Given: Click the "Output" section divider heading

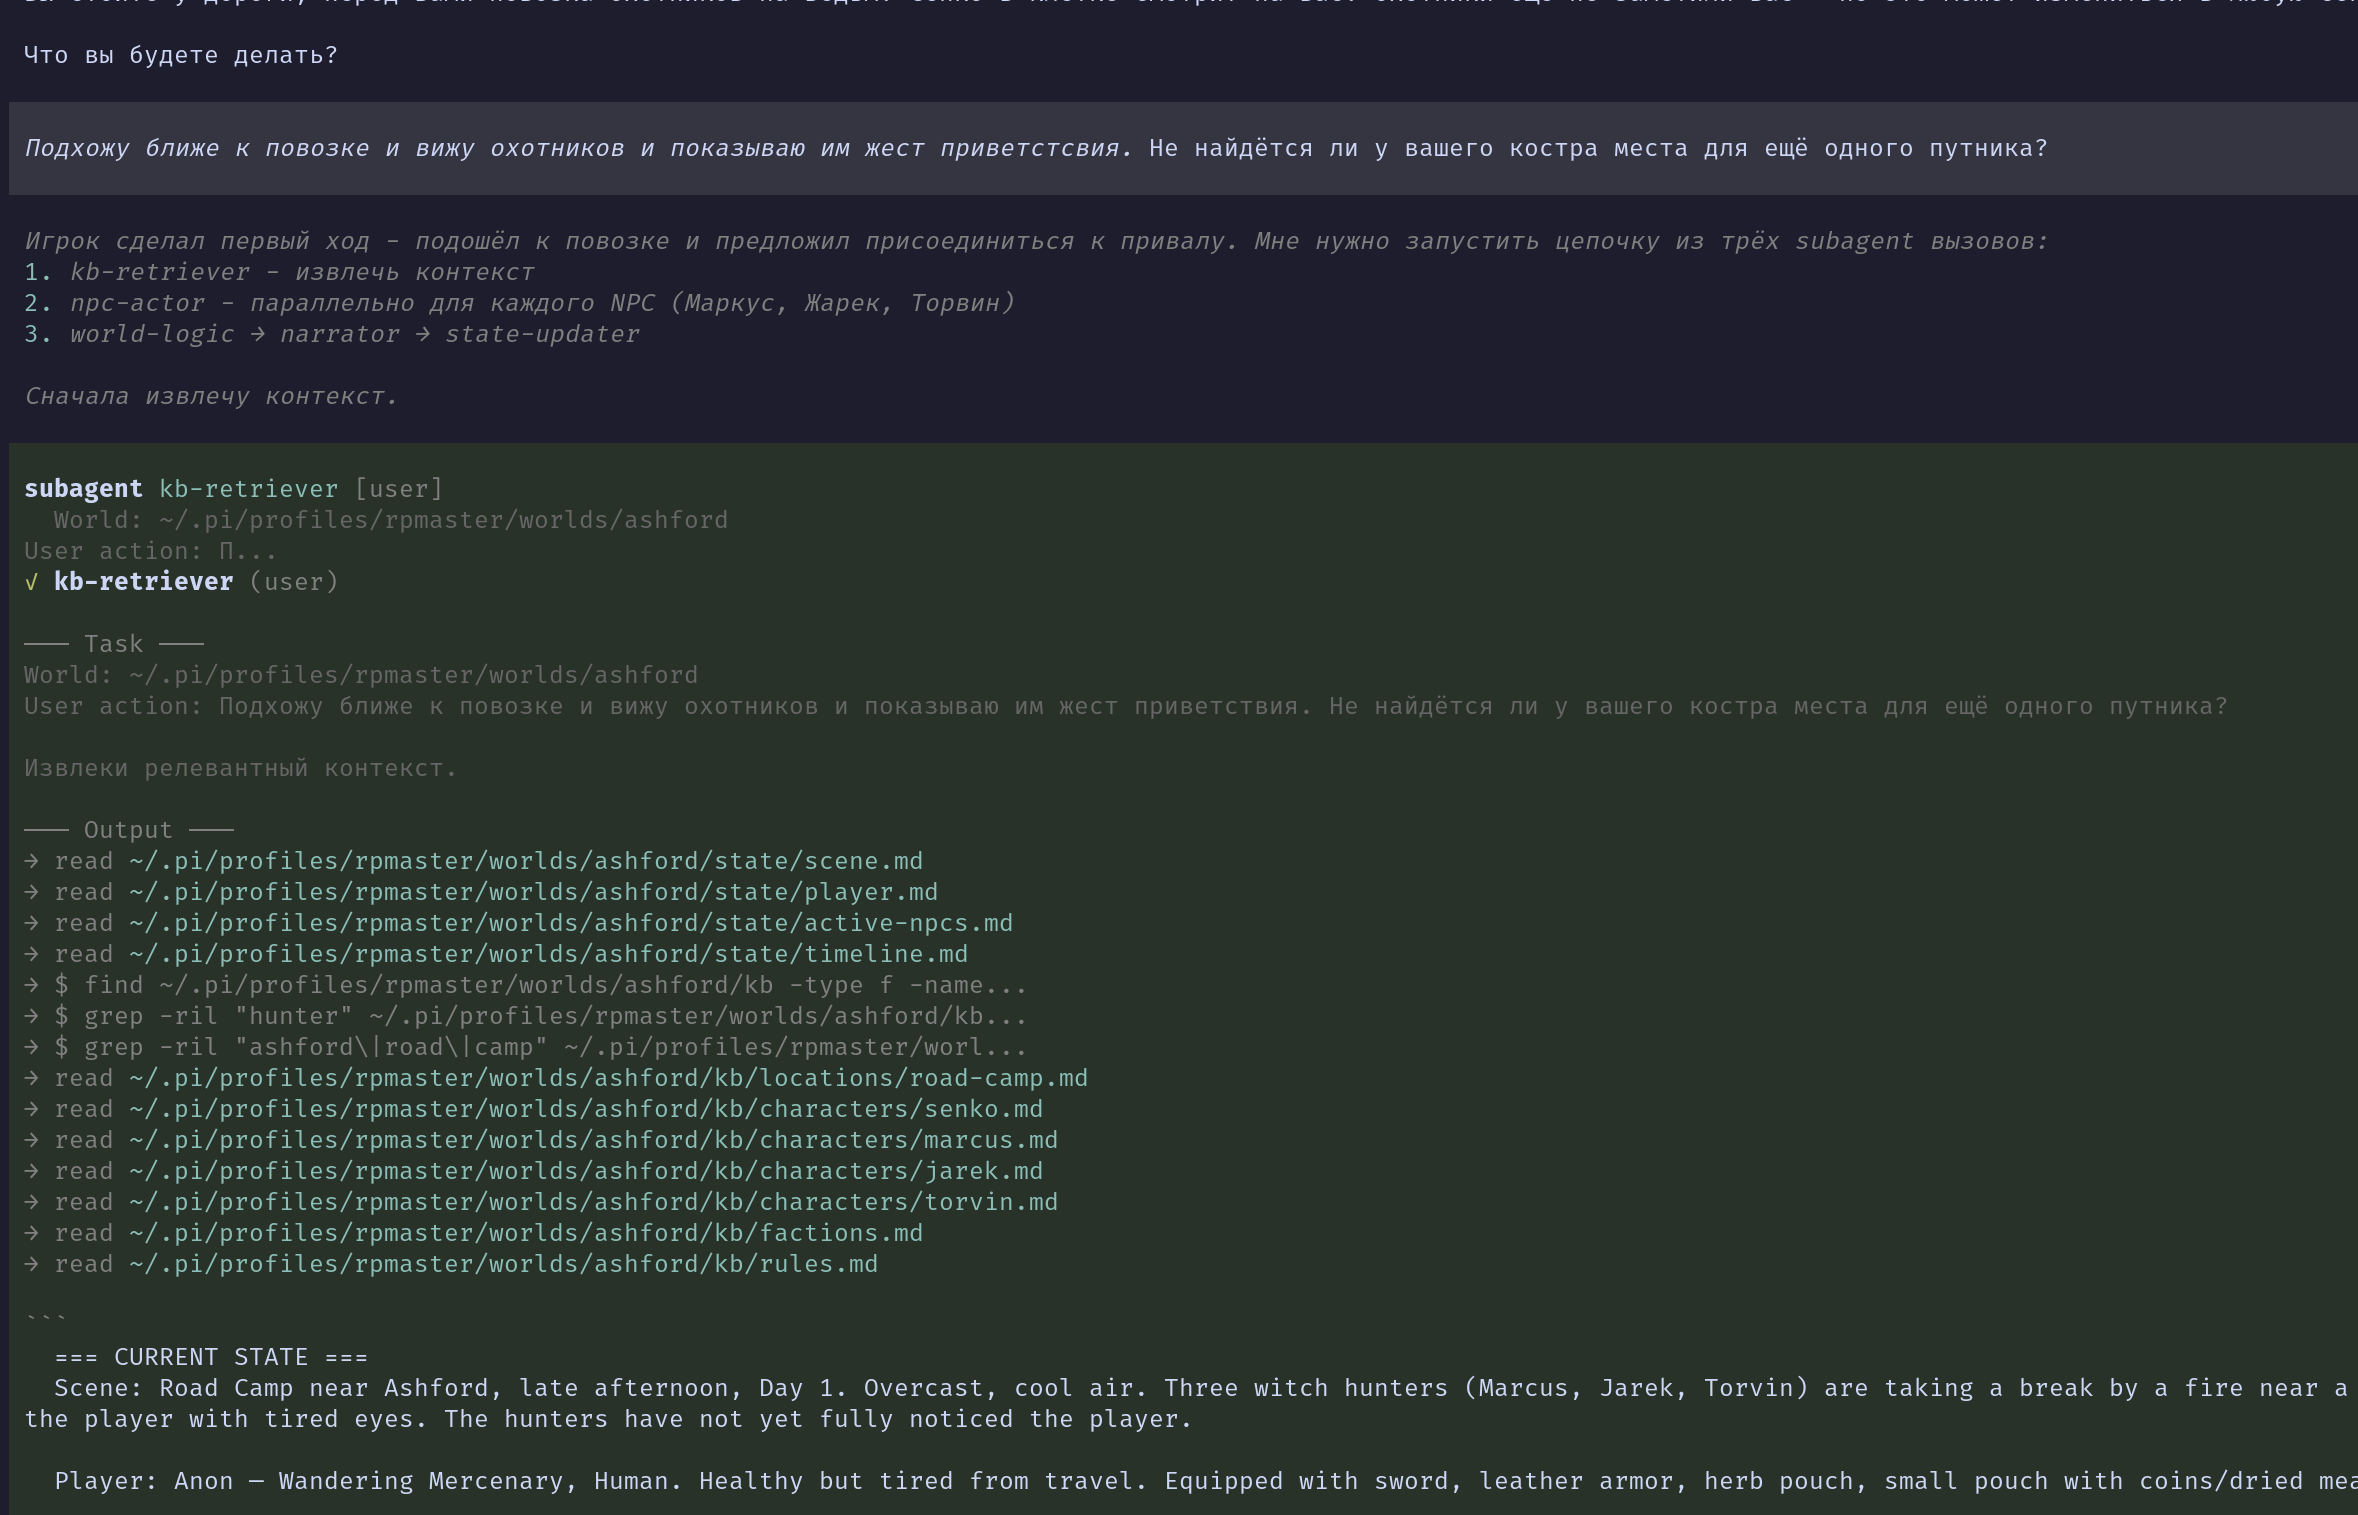Looking at the screenshot, I should coord(128,830).
